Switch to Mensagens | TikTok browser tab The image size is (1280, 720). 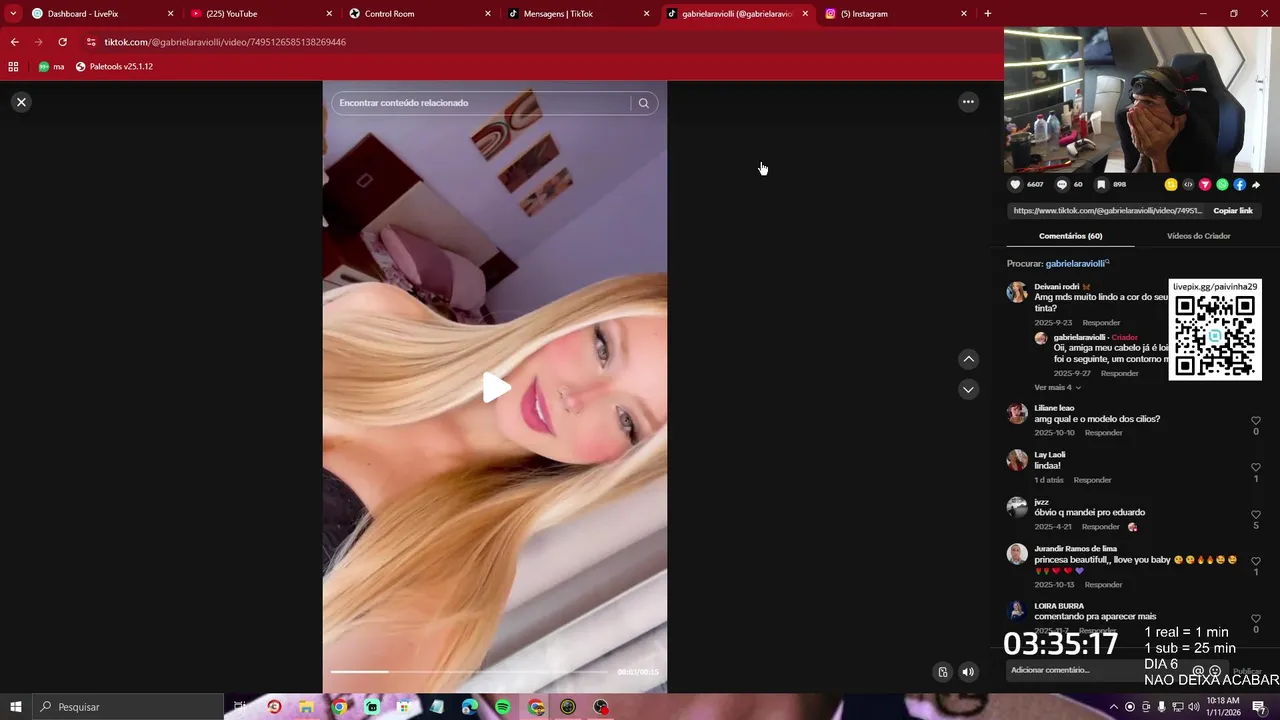579,14
